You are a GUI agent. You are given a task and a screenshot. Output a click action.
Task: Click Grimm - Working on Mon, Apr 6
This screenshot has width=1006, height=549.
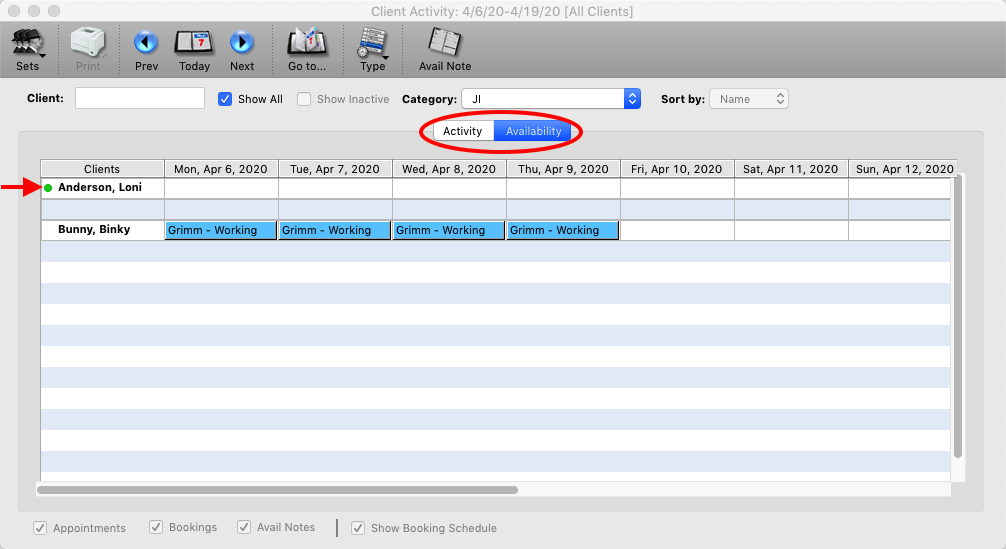(221, 230)
